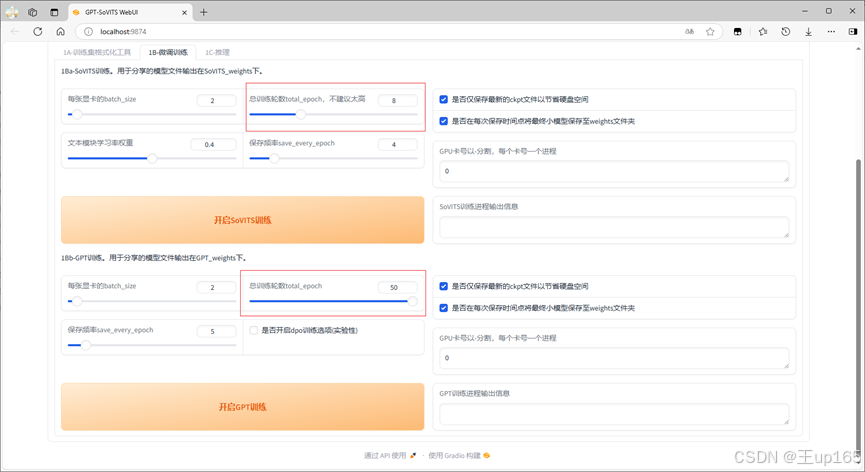
Task: Reload the localhost page
Action: pyautogui.click(x=38, y=31)
